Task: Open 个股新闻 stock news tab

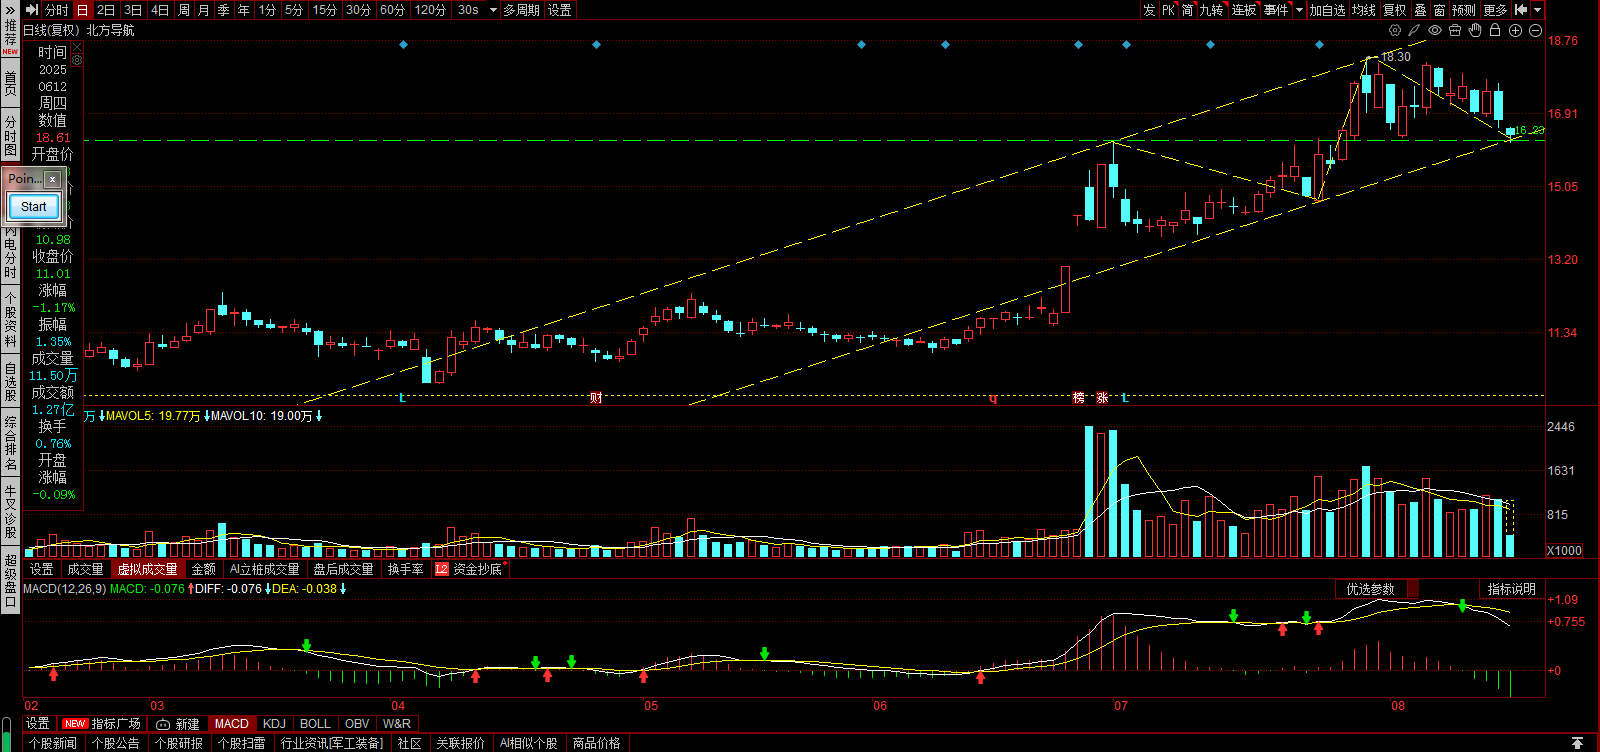Action: (x=52, y=743)
